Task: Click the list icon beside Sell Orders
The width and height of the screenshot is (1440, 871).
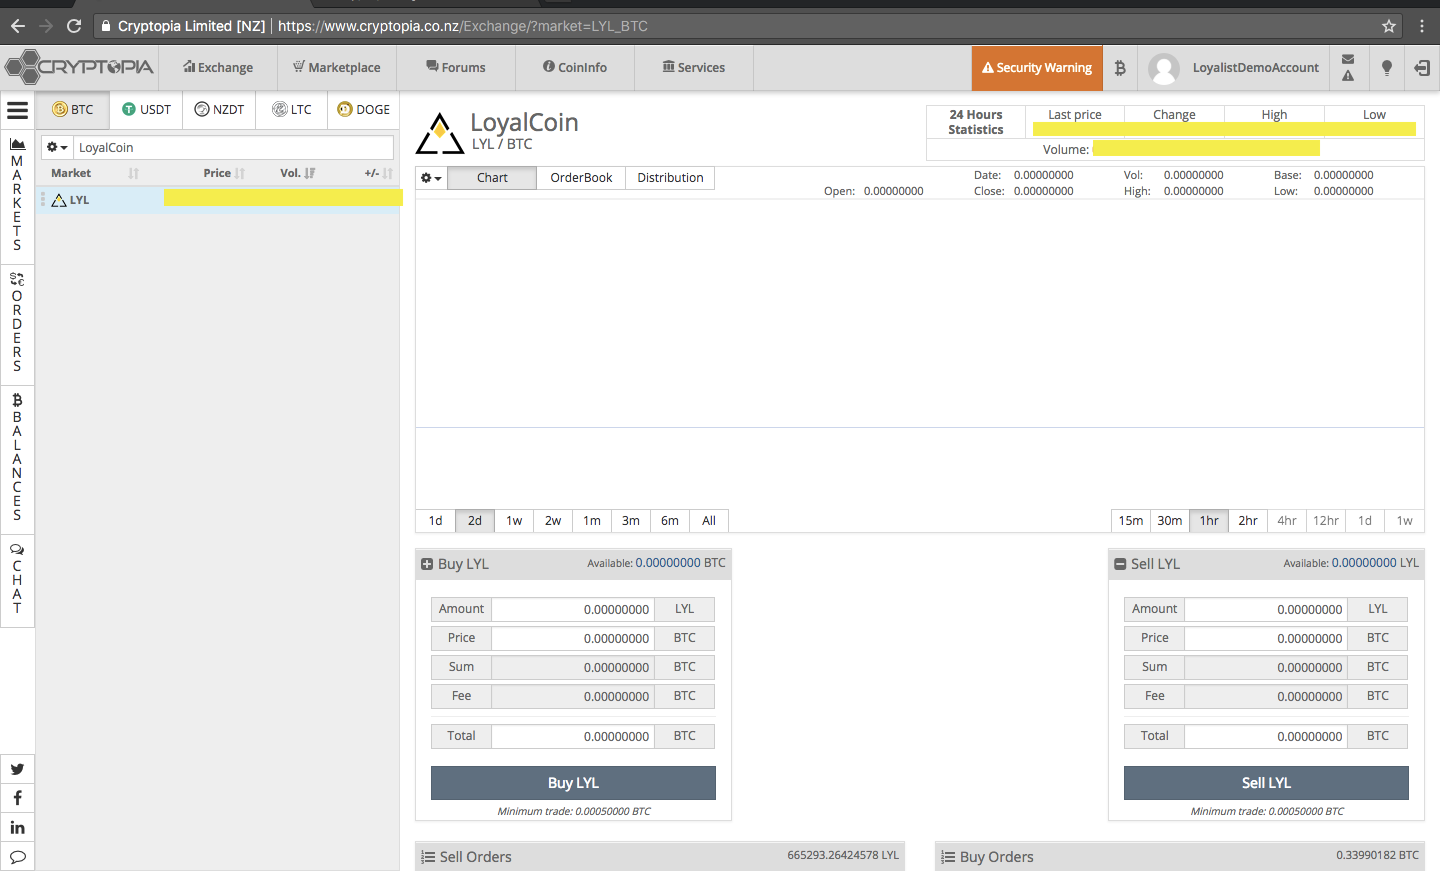Action: (428, 857)
